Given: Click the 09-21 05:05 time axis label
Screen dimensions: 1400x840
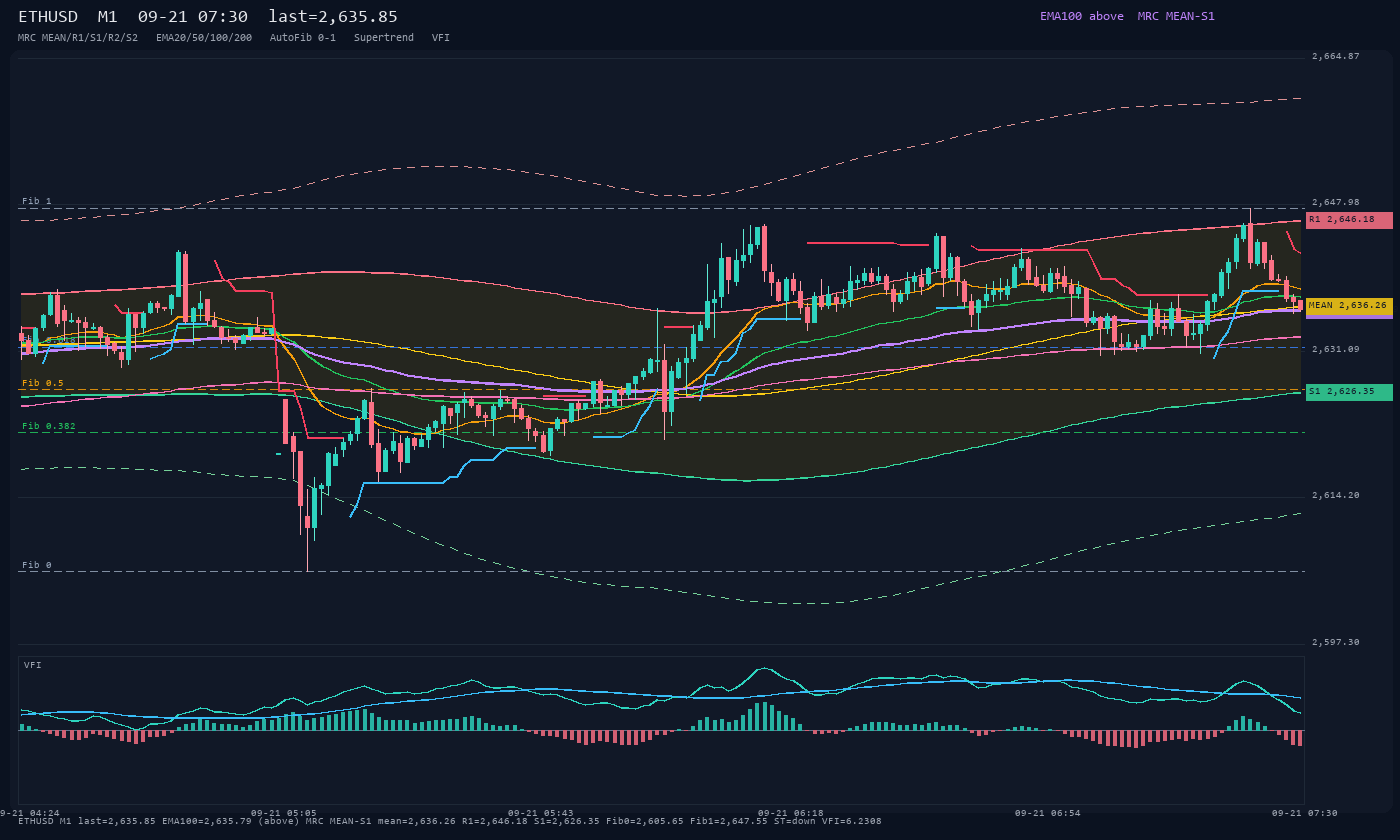Looking at the screenshot, I should (x=284, y=813).
